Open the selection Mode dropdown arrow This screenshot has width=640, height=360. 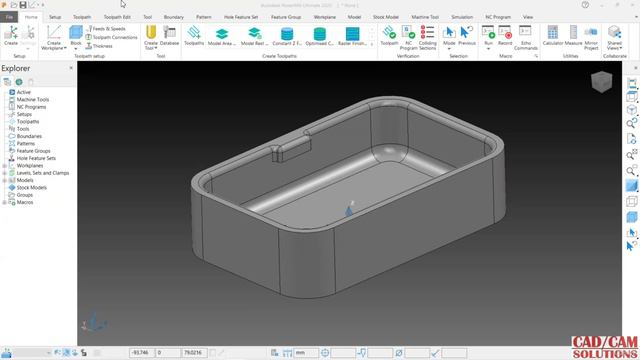click(x=449, y=49)
